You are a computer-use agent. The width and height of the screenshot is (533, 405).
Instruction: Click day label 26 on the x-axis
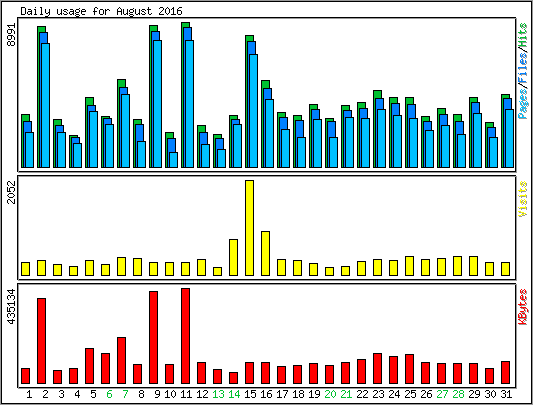tap(426, 394)
